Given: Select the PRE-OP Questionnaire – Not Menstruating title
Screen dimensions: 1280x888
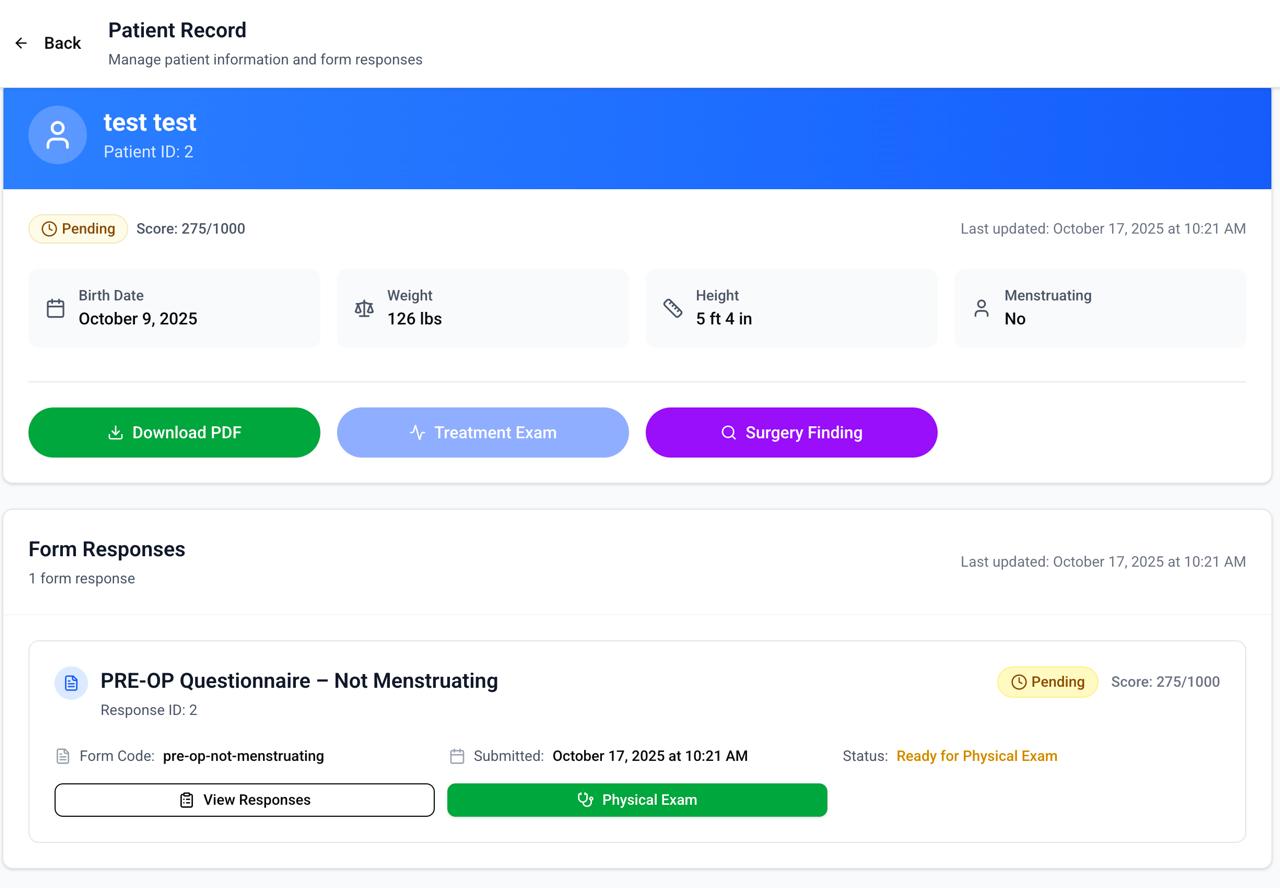Looking at the screenshot, I should tap(299, 681).
